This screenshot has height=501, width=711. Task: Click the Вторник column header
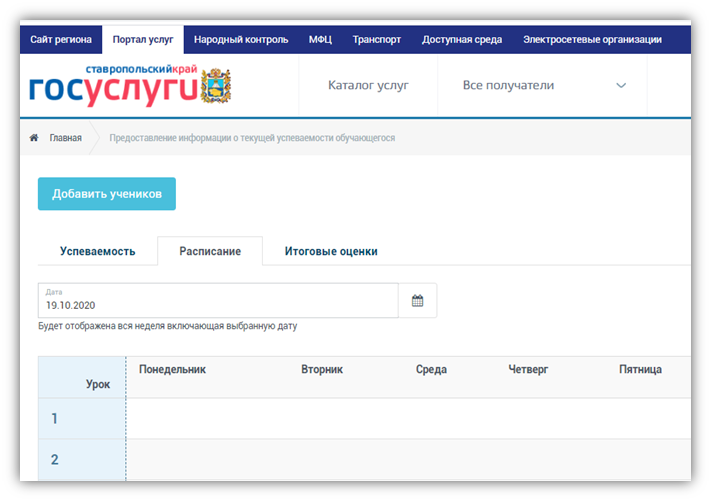pos(322,370)
